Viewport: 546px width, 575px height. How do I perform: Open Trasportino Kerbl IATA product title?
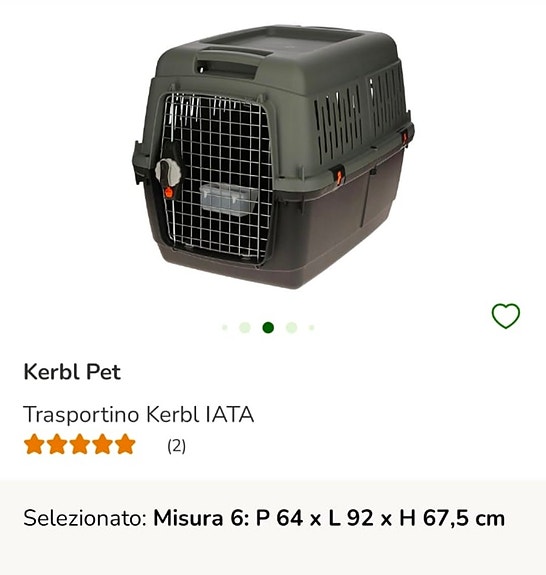(x=139, y=414)
